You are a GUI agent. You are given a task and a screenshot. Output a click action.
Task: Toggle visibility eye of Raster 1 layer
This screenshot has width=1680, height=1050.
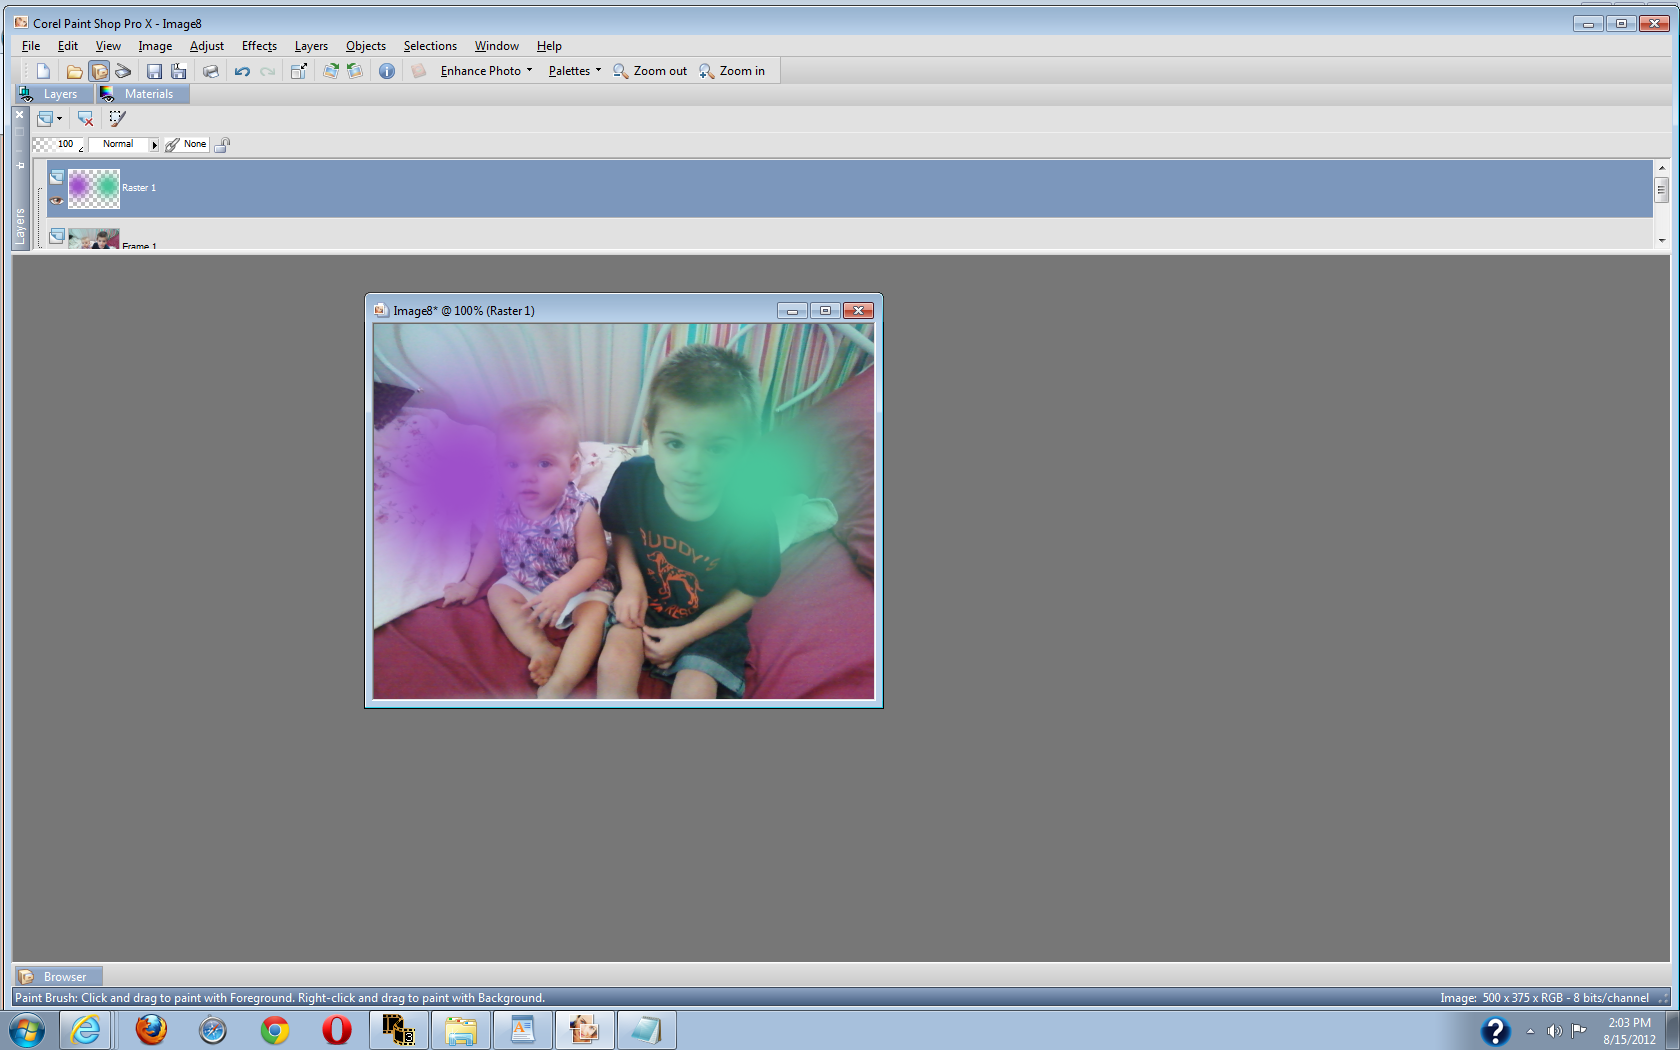(57, 200)
